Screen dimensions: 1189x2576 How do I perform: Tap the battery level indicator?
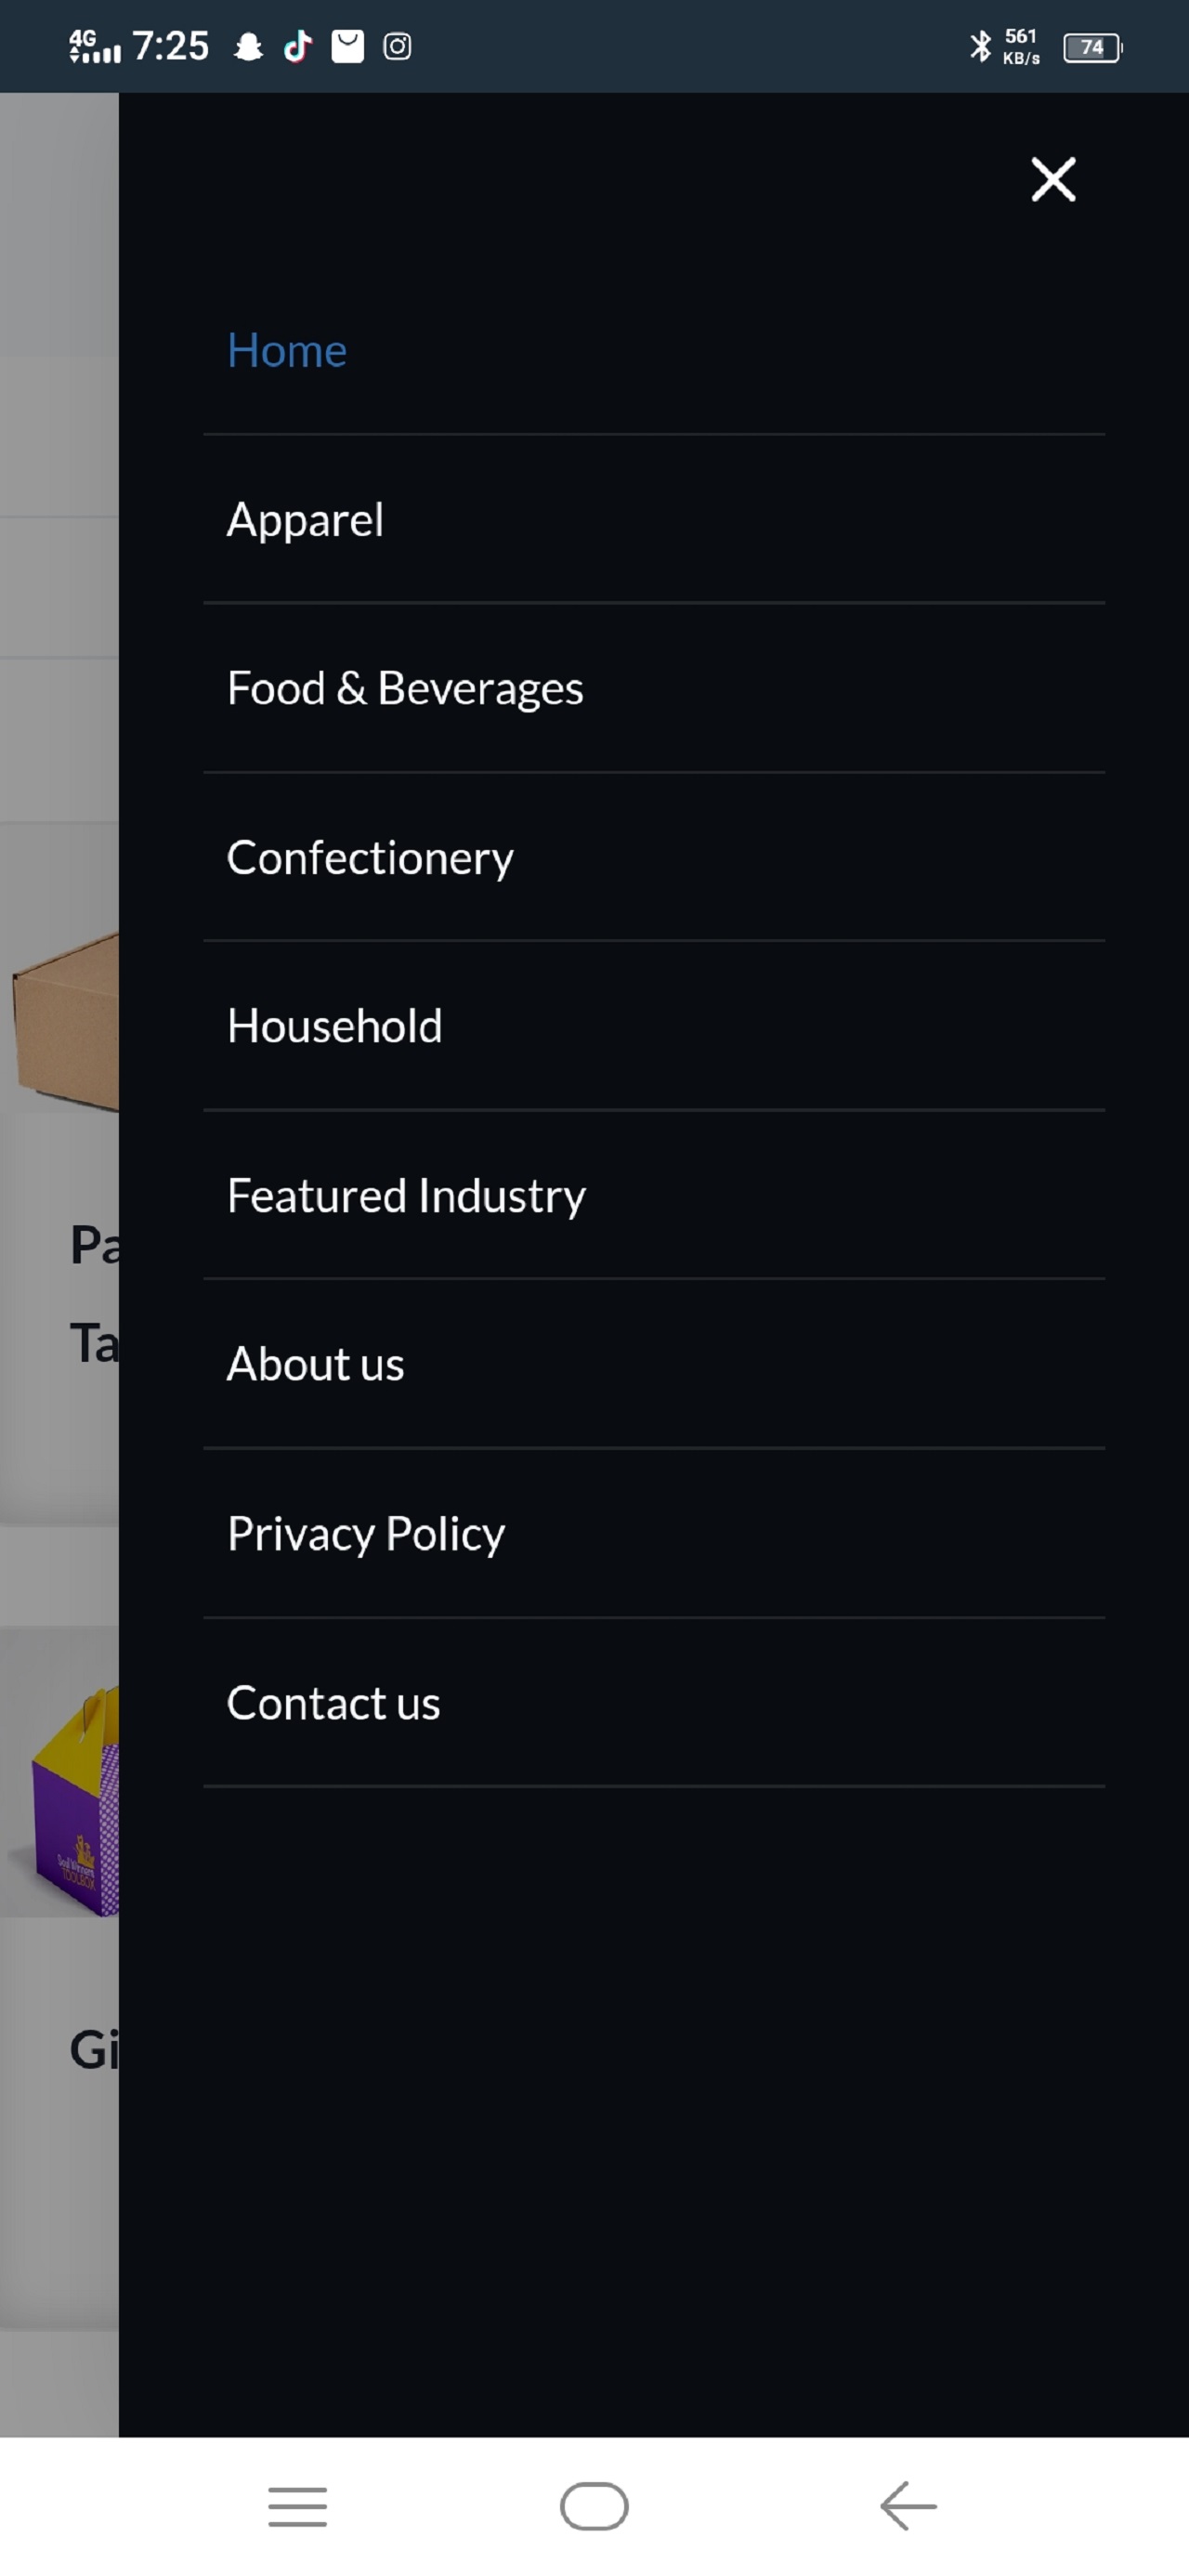point(1092,47)
